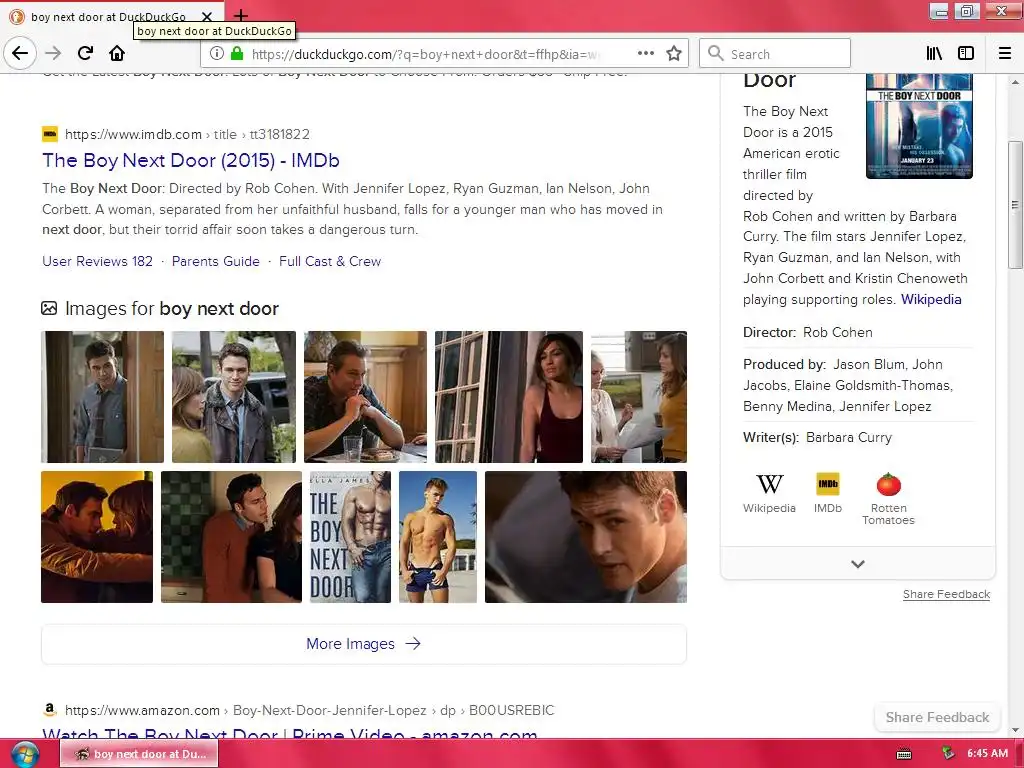Screen dimensions: 1024x768
Task: Click the 6:45 AM taskbar clock
Action: (x=987, y=753)
